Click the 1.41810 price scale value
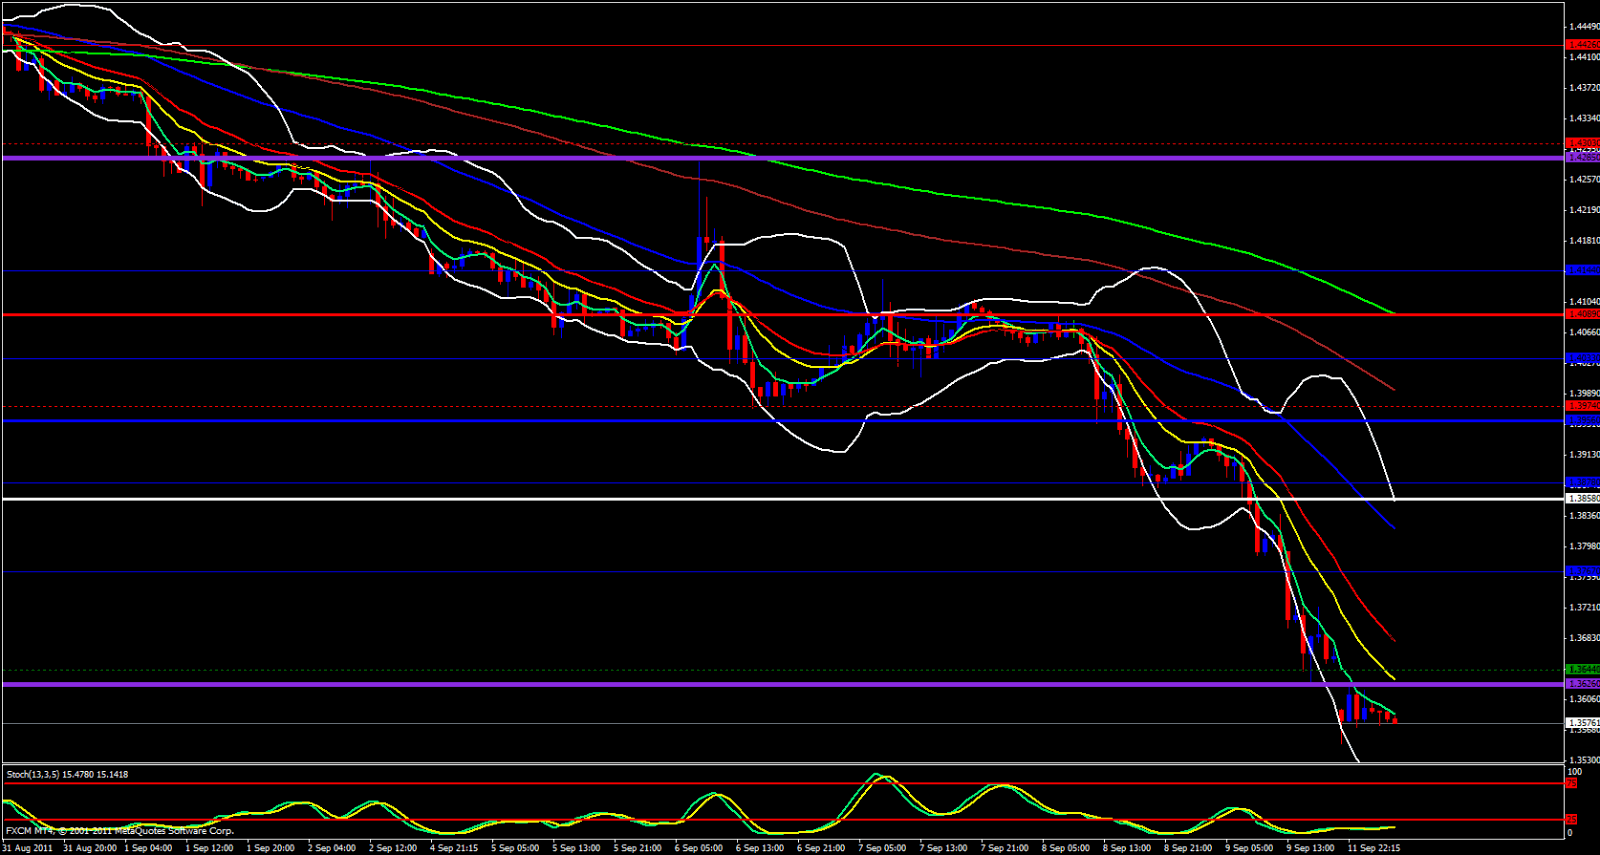The height and width of the screenshot is (855, 1600). pyautogui.click(x=1583, y=241)
